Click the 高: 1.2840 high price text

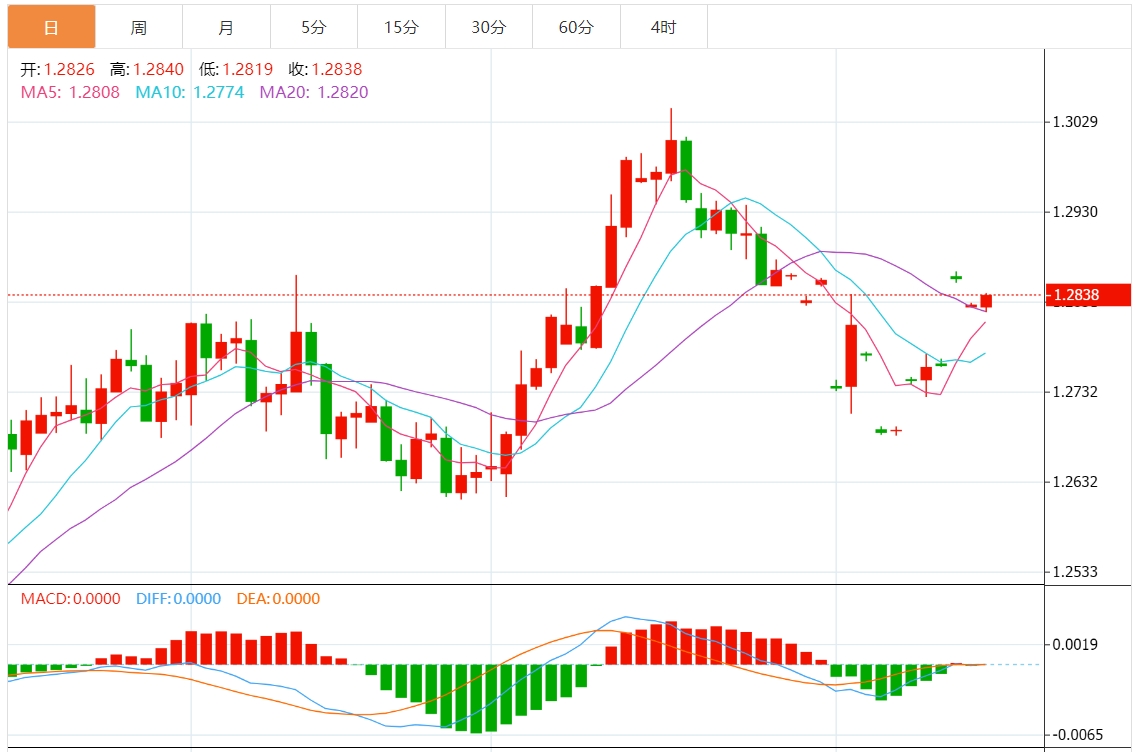click(x=147, y=69)
